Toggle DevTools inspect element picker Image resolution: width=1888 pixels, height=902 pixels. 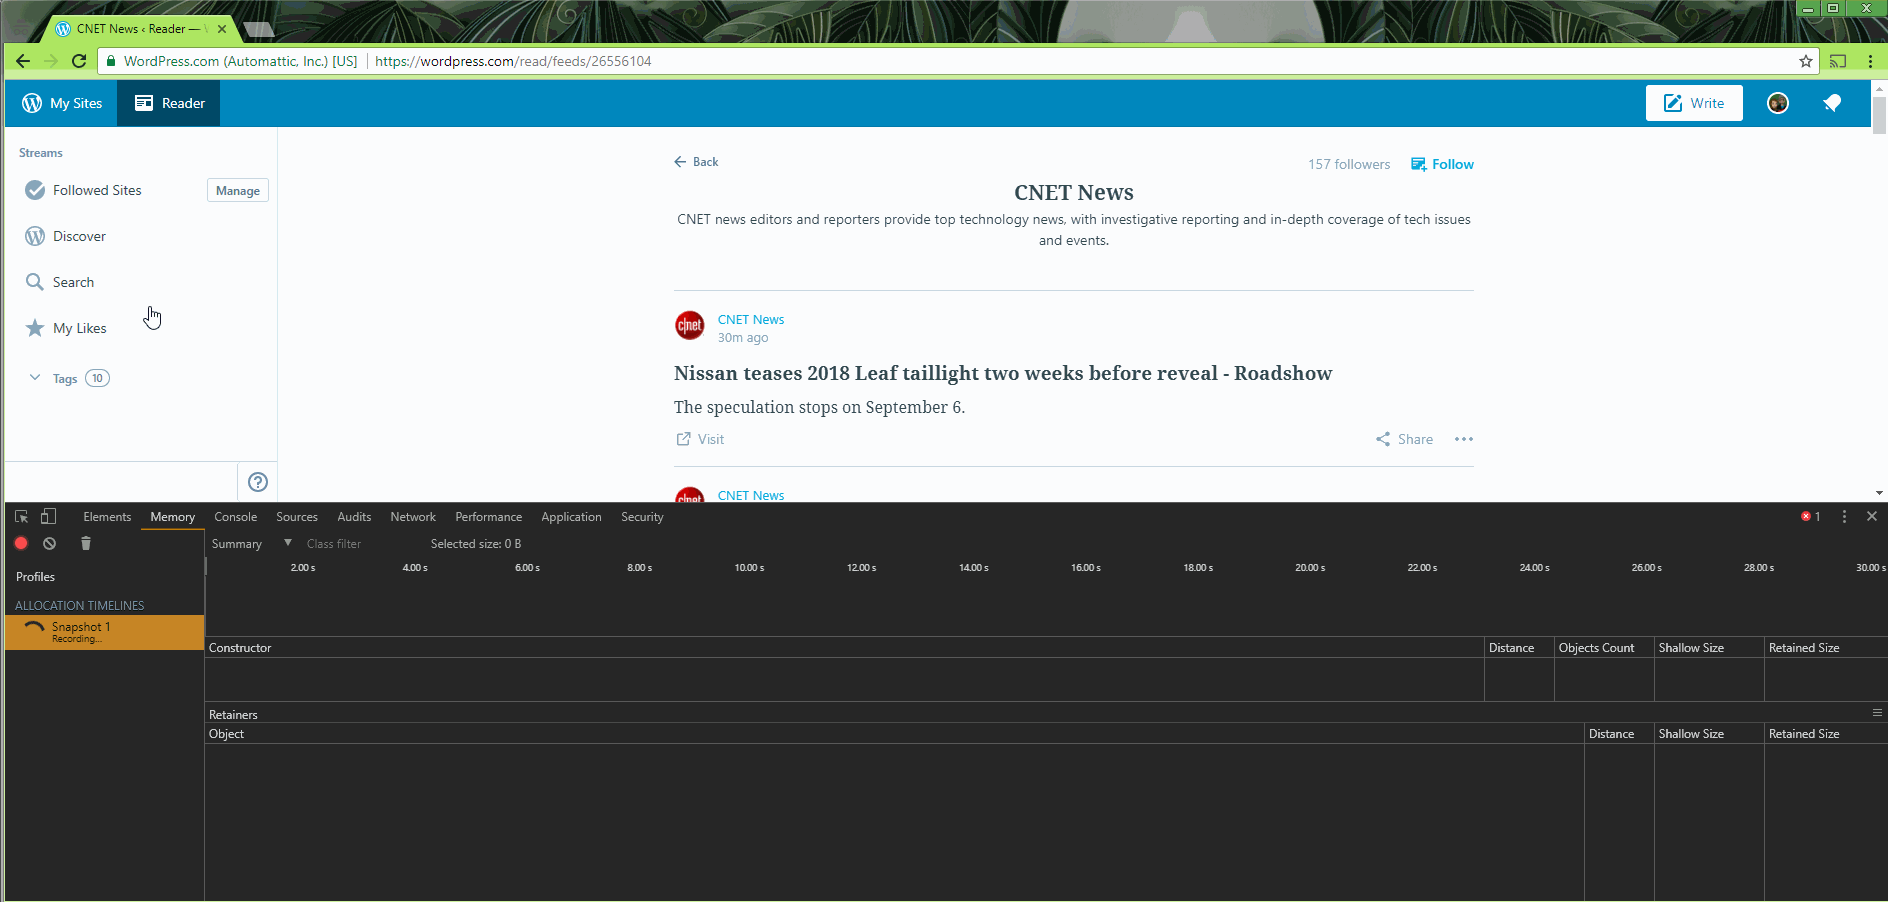(x=21, y=517)
